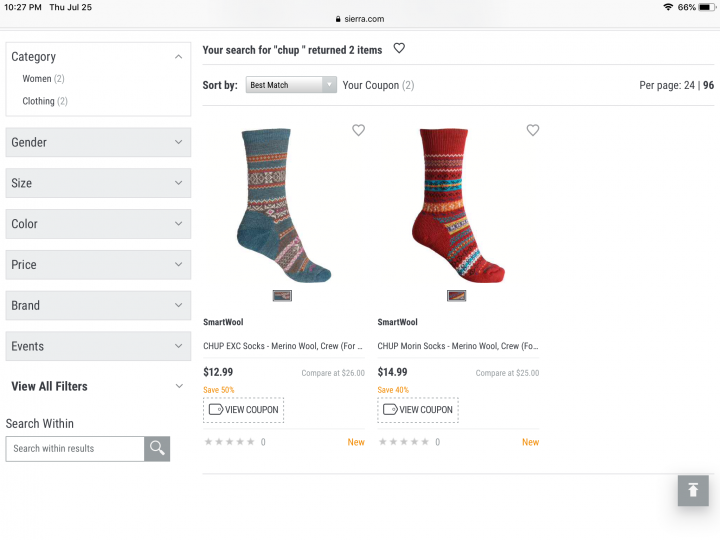Screen dimensions: 720x540
Task: Click the search magnifier button
Action: 157,449
